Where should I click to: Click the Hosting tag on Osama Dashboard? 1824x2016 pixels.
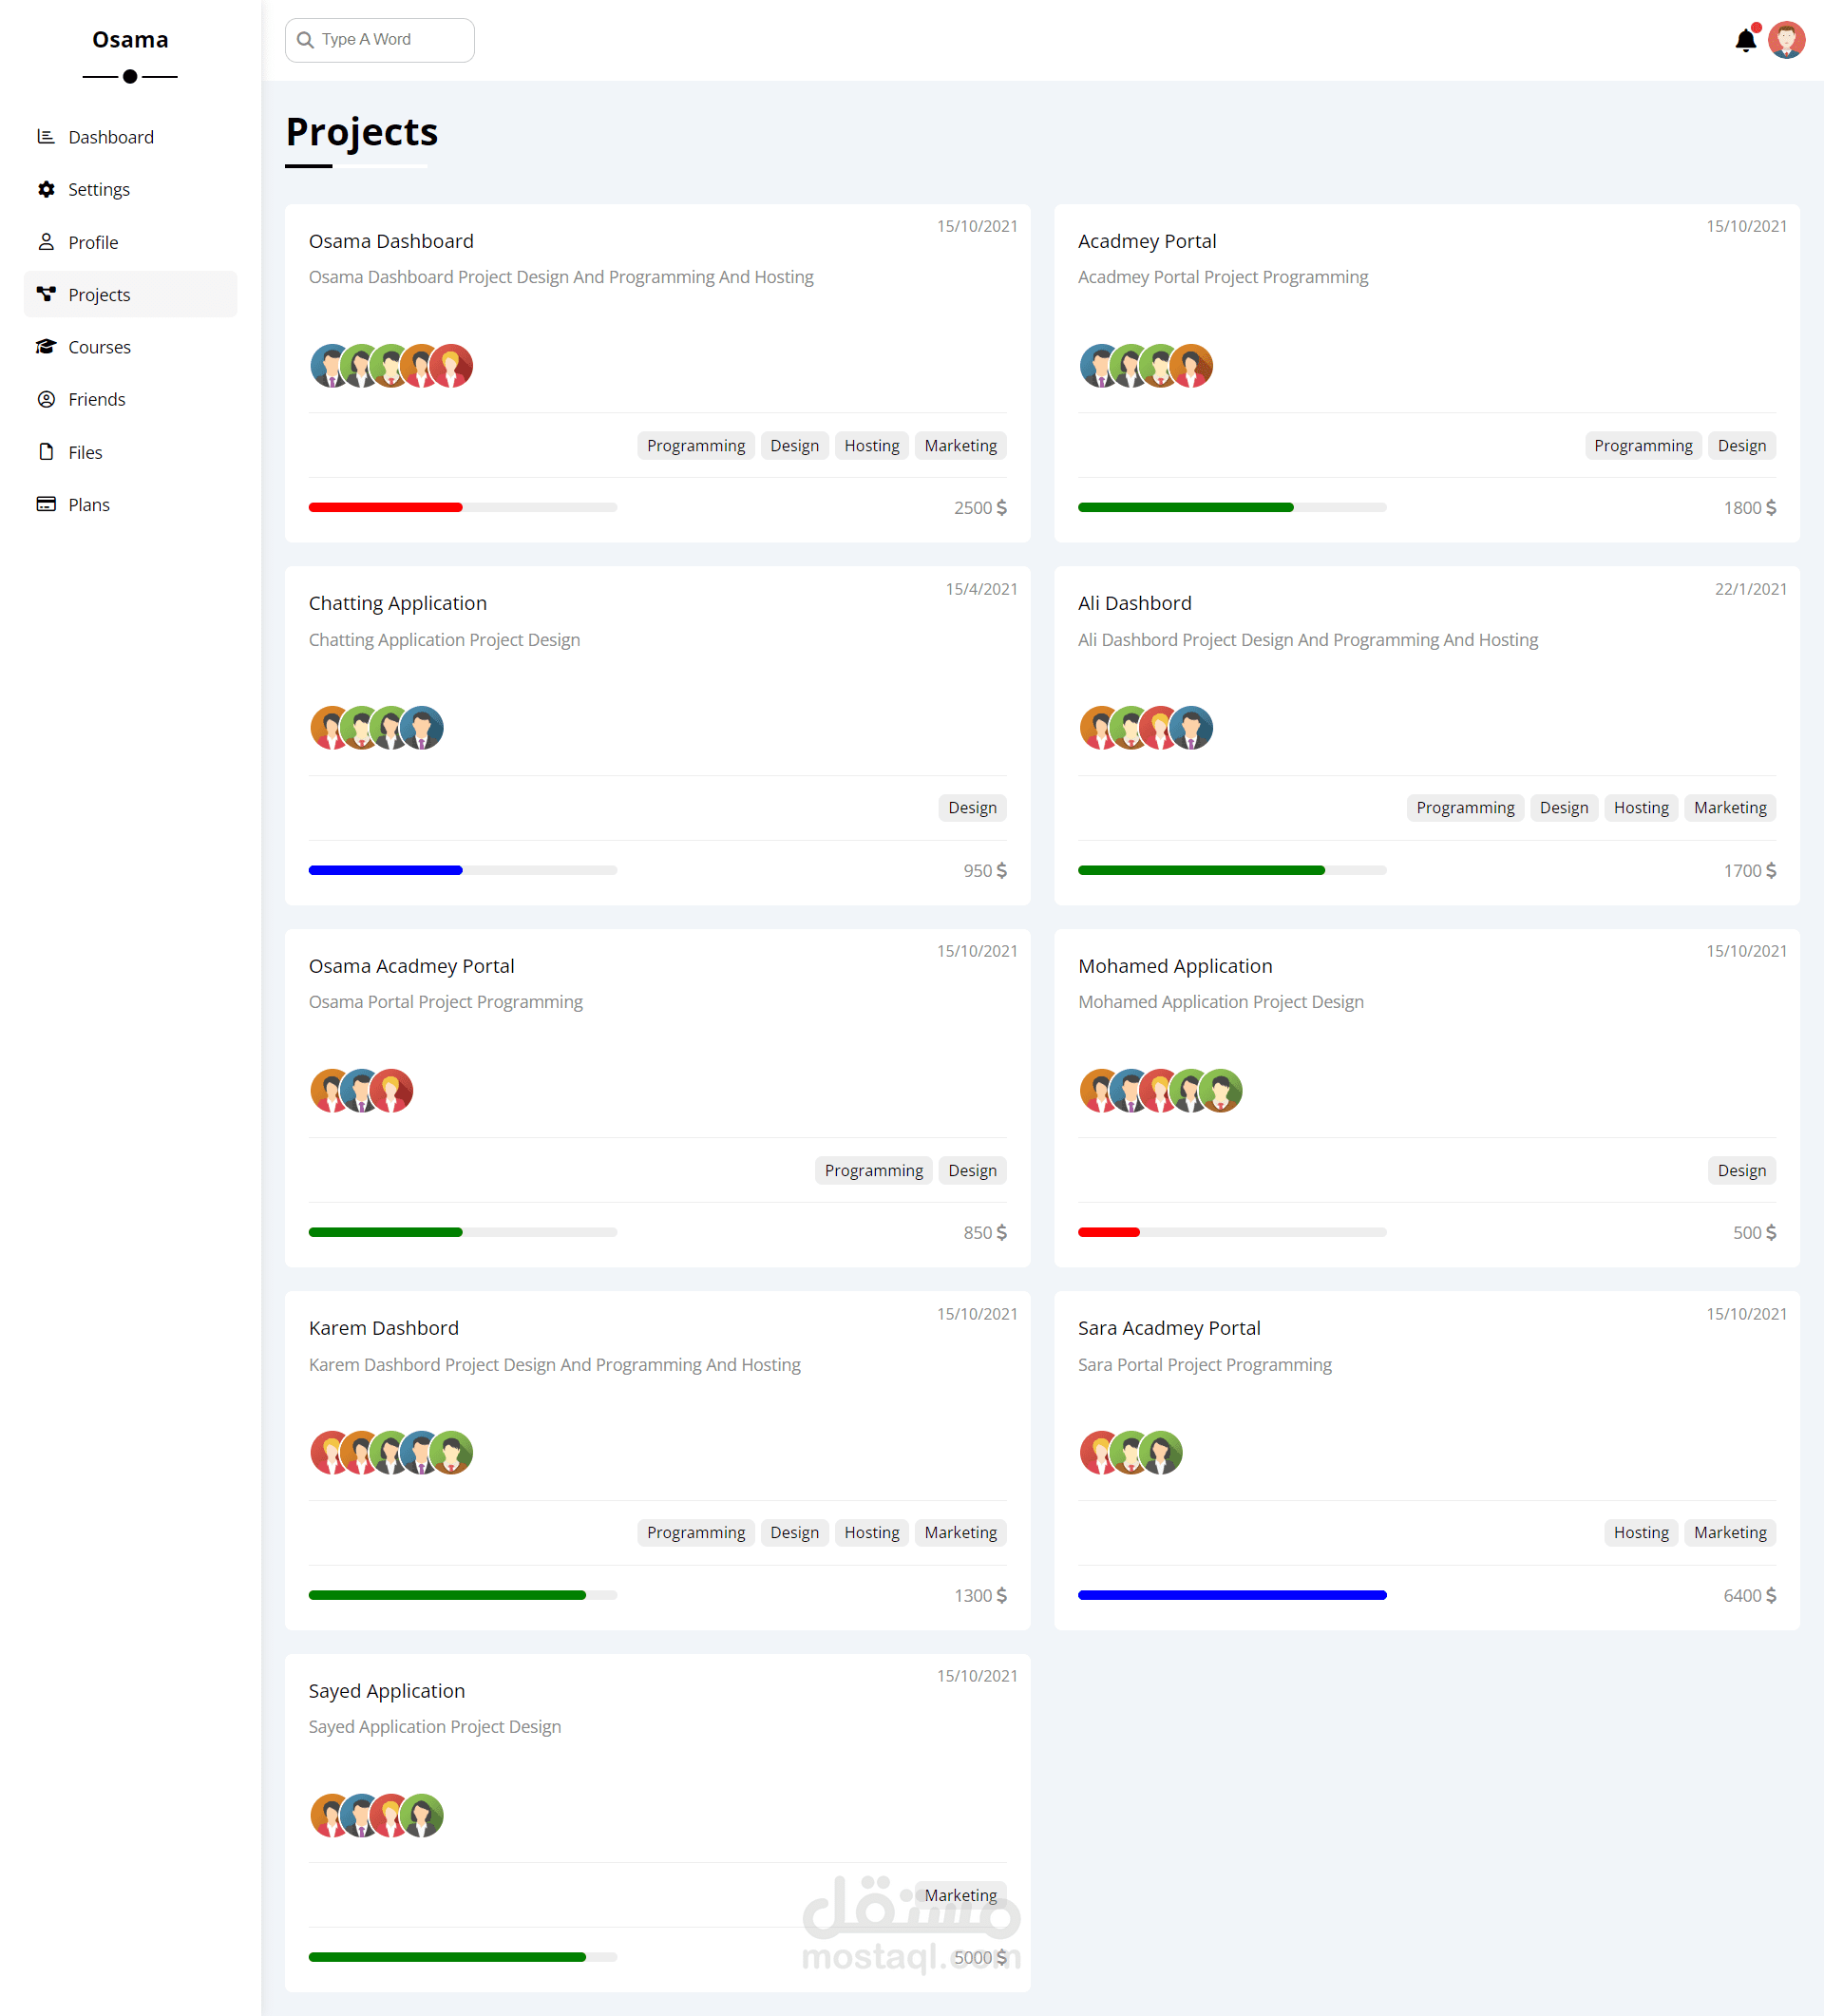[x=871, y=446]
